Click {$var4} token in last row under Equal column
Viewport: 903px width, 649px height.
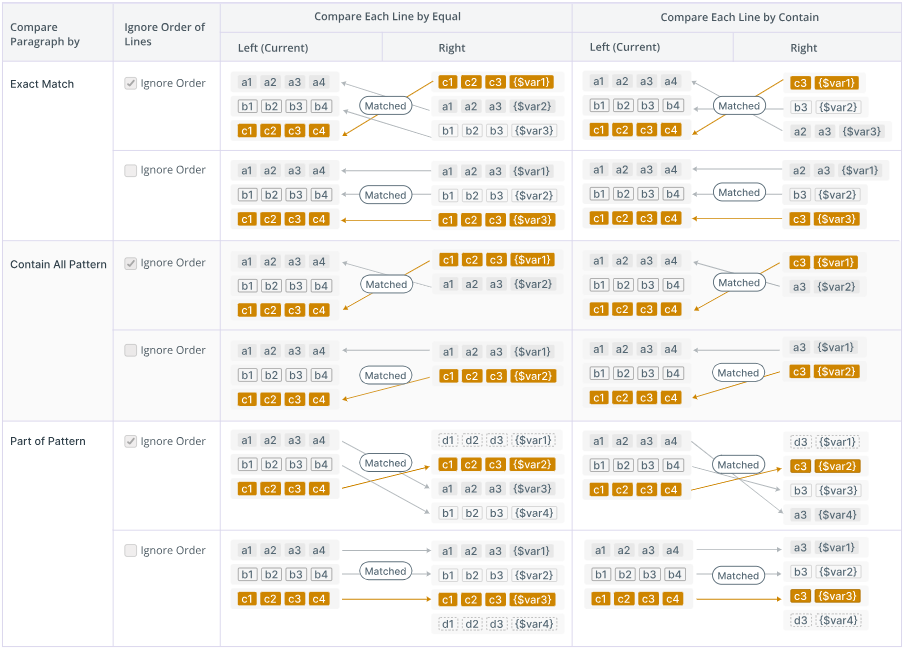pyautogui.click(x=533, y=624)
